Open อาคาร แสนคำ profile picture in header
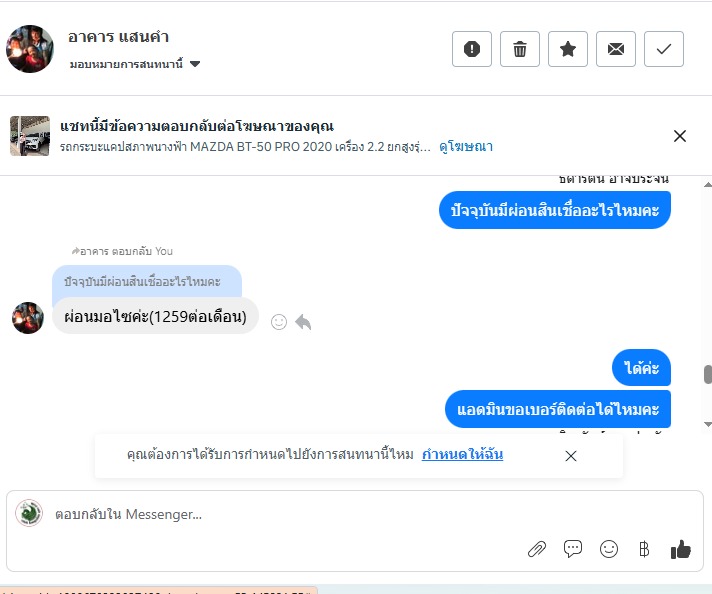This screenshot has height=594, width=712. [x=30, y=49]
